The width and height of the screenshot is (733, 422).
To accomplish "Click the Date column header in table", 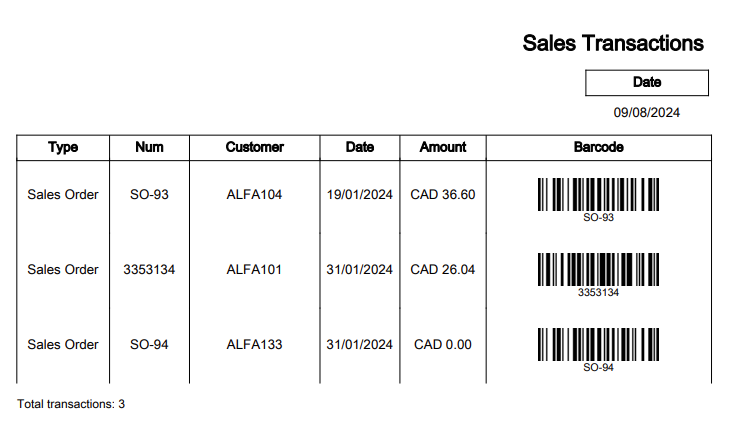I will (x=359, y=147).
